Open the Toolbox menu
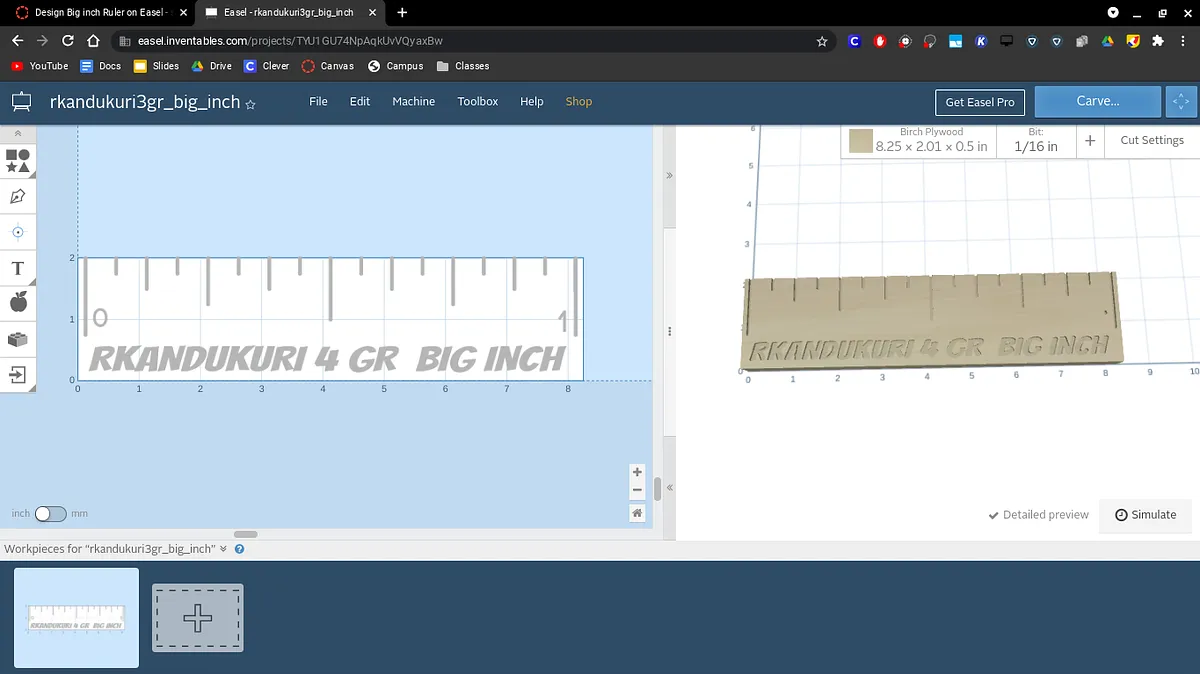Image resolution: width=1200 pixels, height=674 pixels. coord(477,102)
